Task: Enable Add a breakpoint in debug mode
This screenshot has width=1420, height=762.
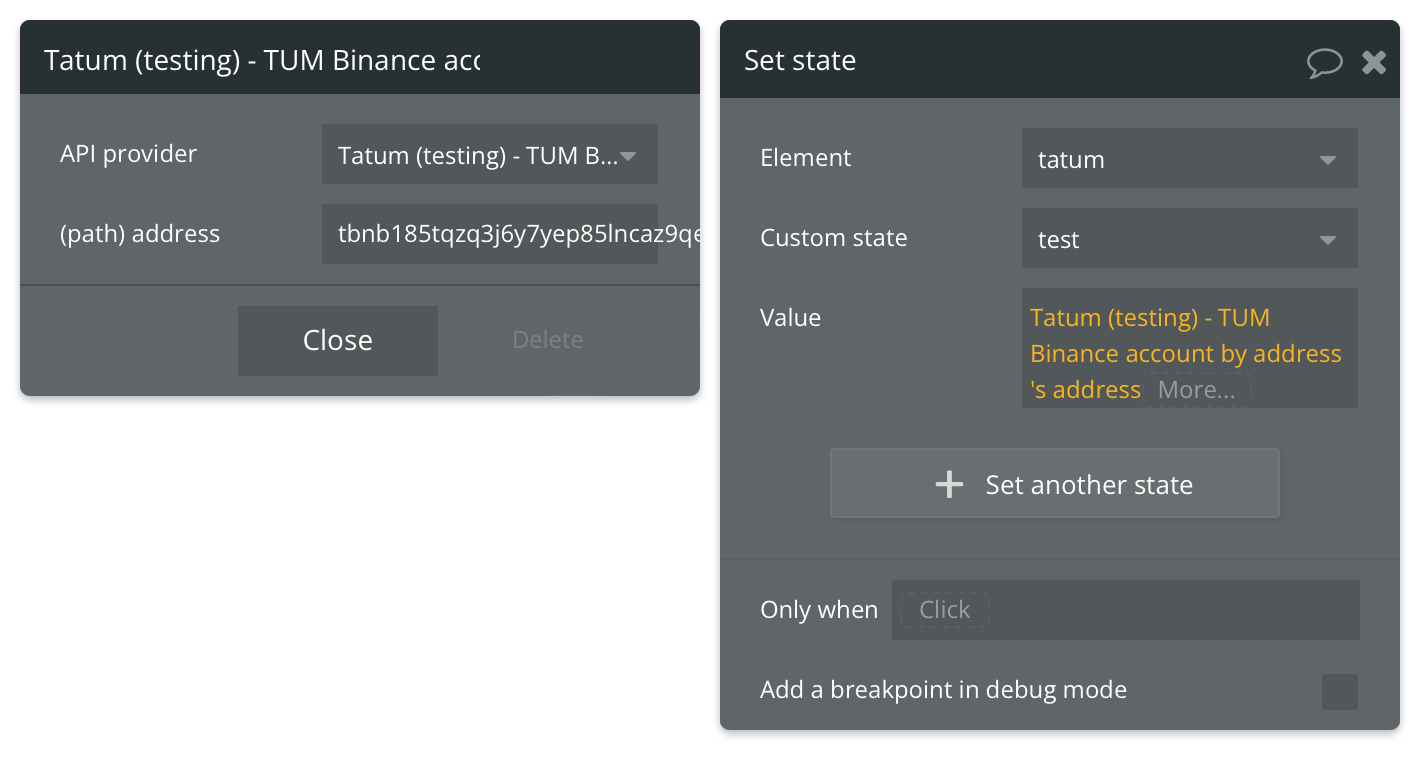Action: (x=1340, y=691)
